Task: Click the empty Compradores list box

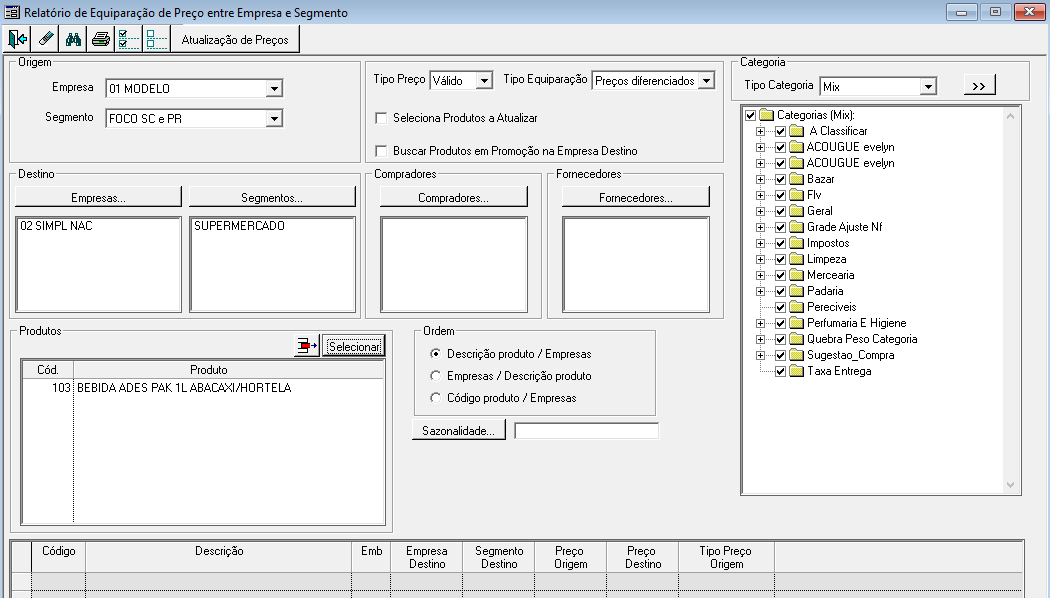Action: (453, 264)
